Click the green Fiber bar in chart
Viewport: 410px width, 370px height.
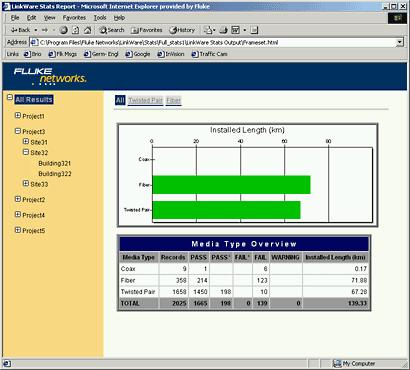coord(231,185)
